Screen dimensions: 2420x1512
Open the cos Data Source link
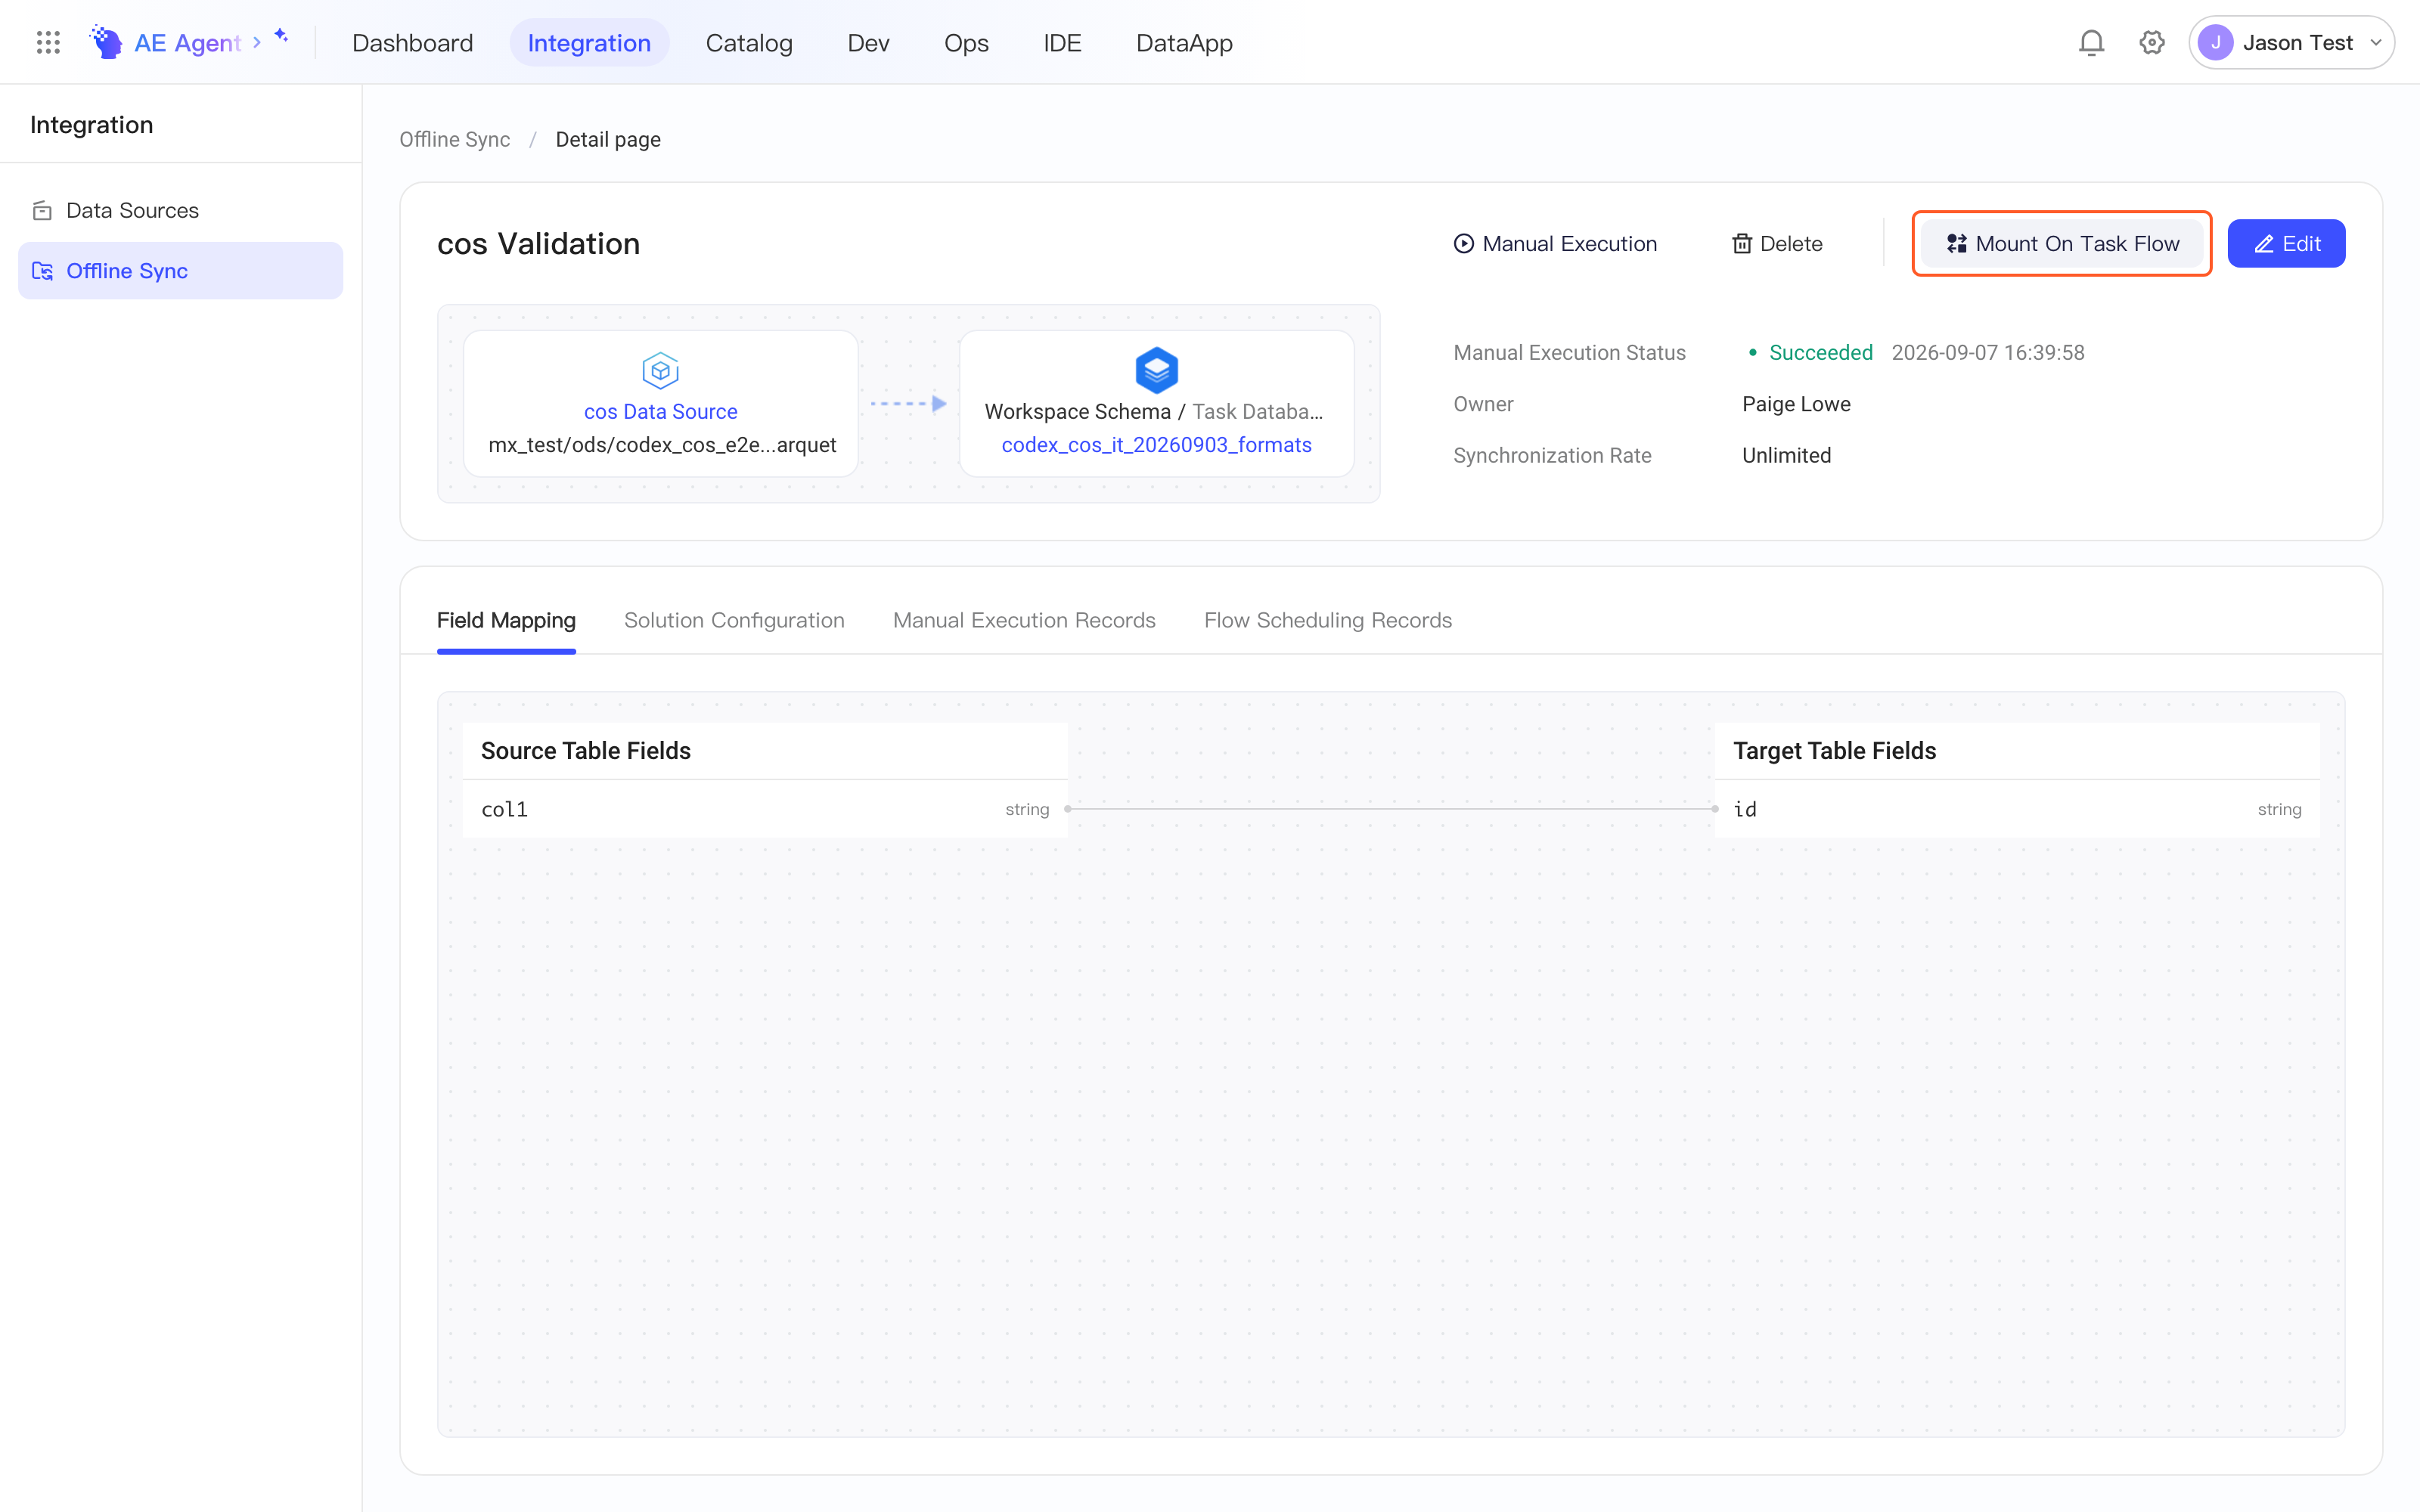660,412
